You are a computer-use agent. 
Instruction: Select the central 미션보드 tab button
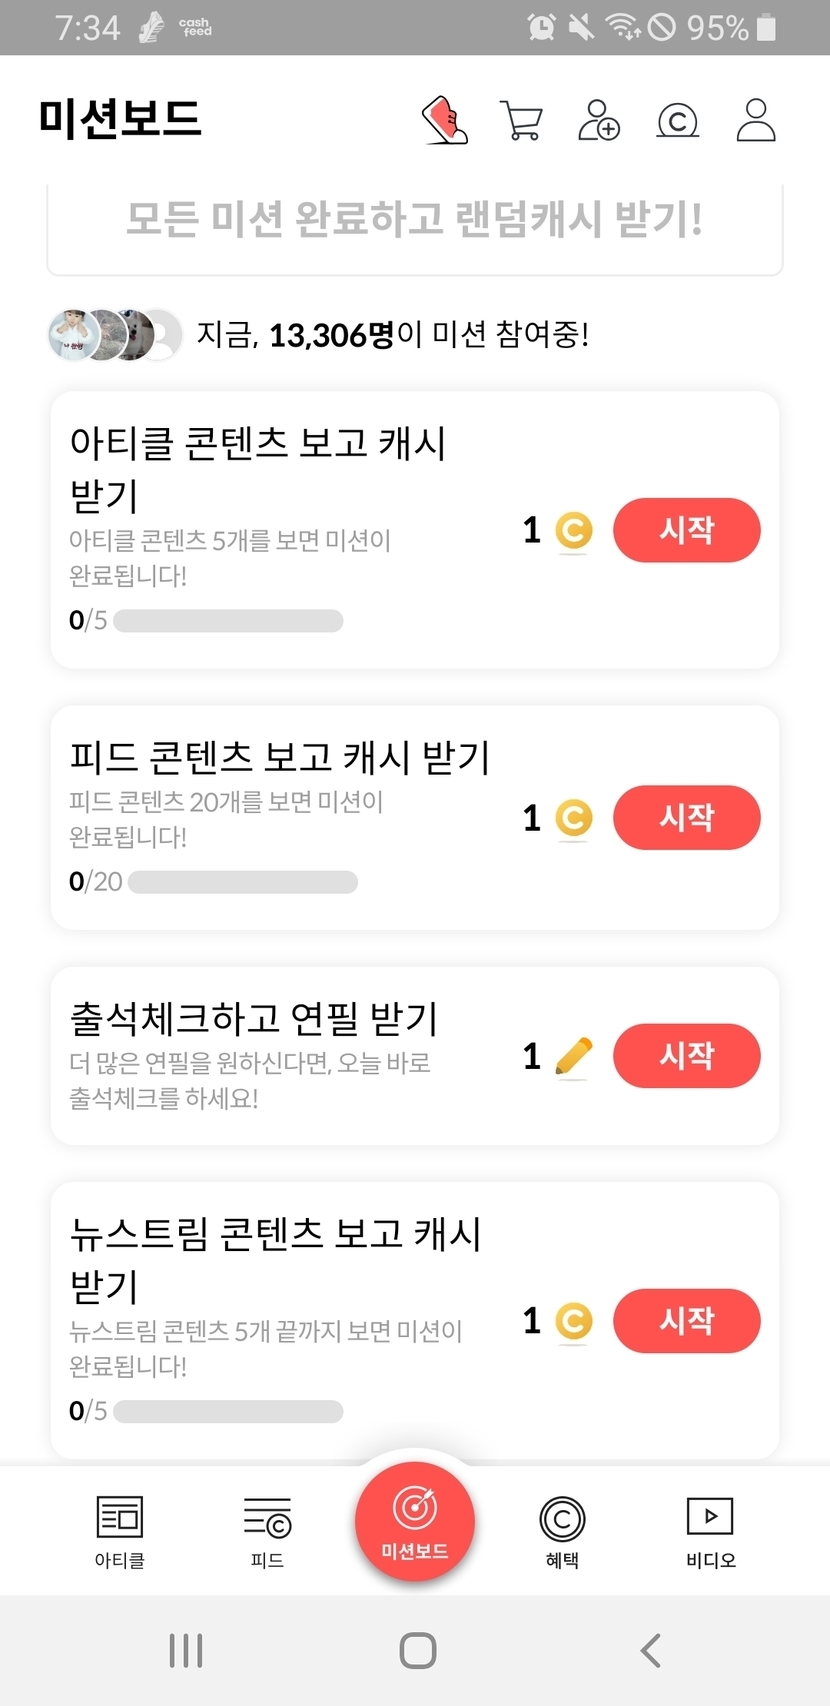(x=415, y=1521)
